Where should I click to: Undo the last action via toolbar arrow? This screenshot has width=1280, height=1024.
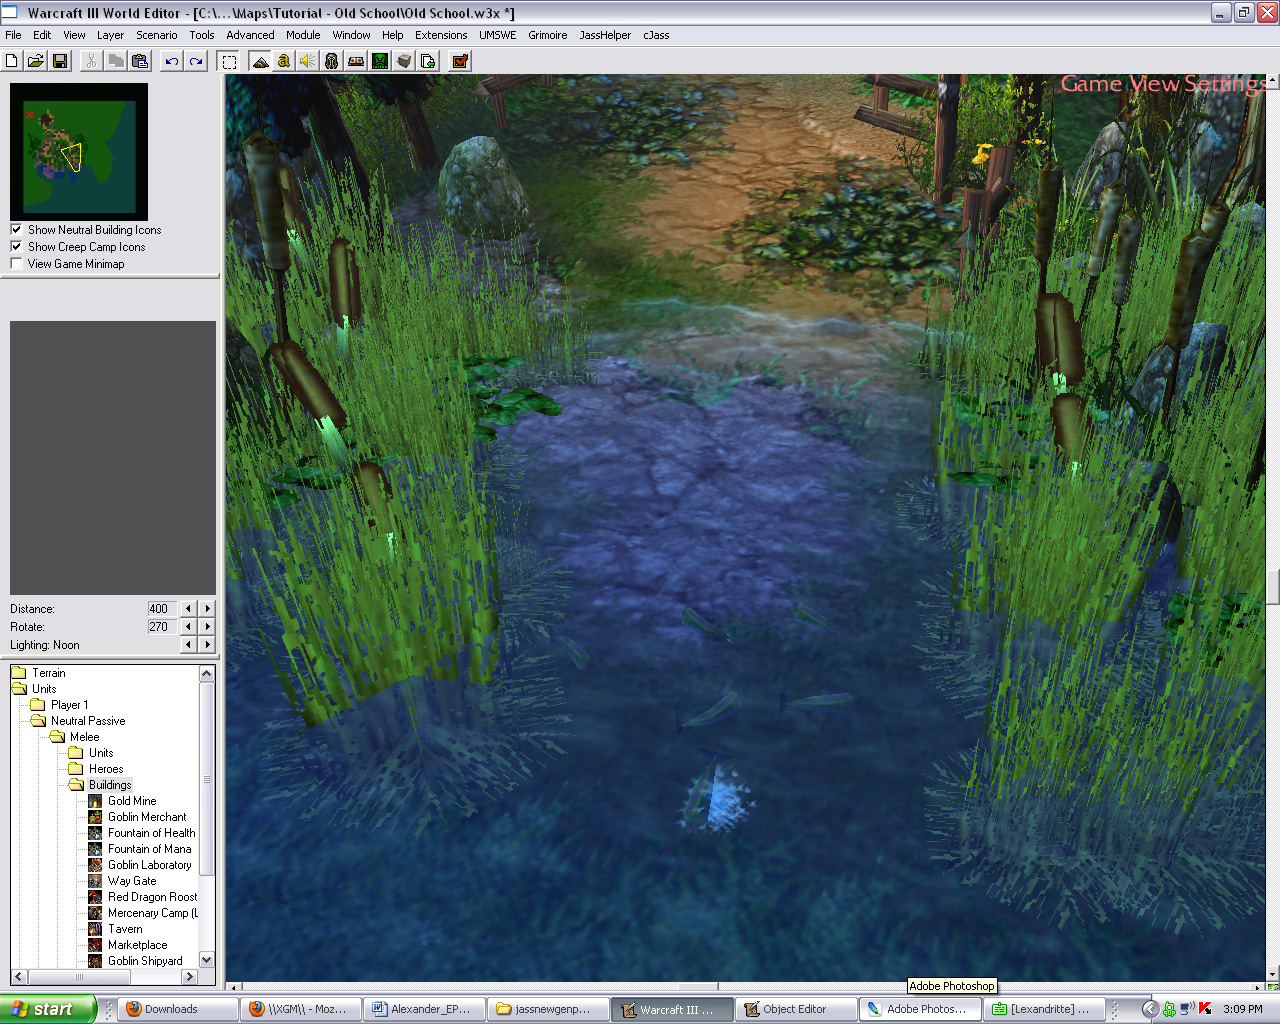[172, 61]
